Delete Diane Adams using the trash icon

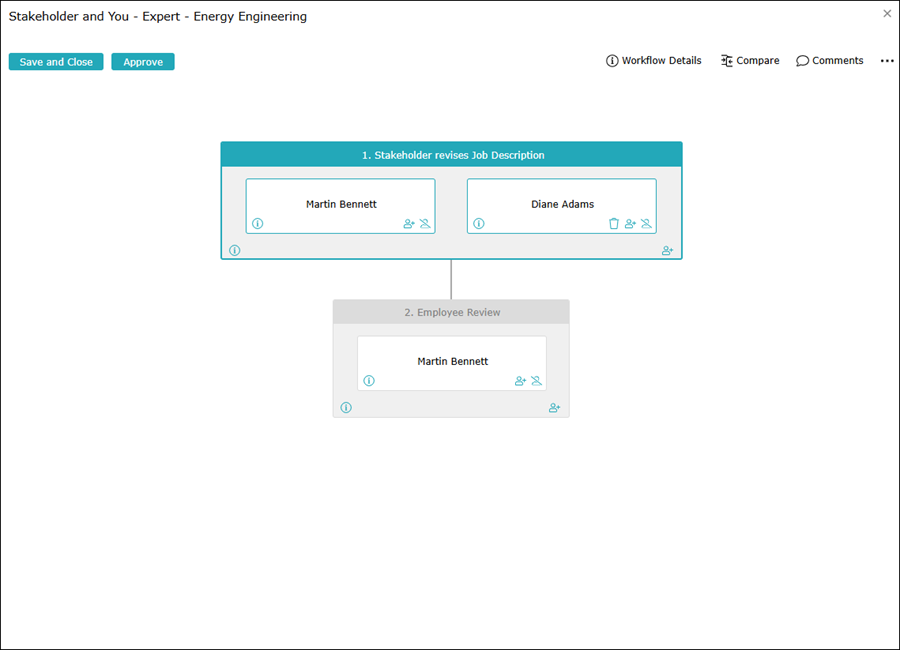coord(614,224)
